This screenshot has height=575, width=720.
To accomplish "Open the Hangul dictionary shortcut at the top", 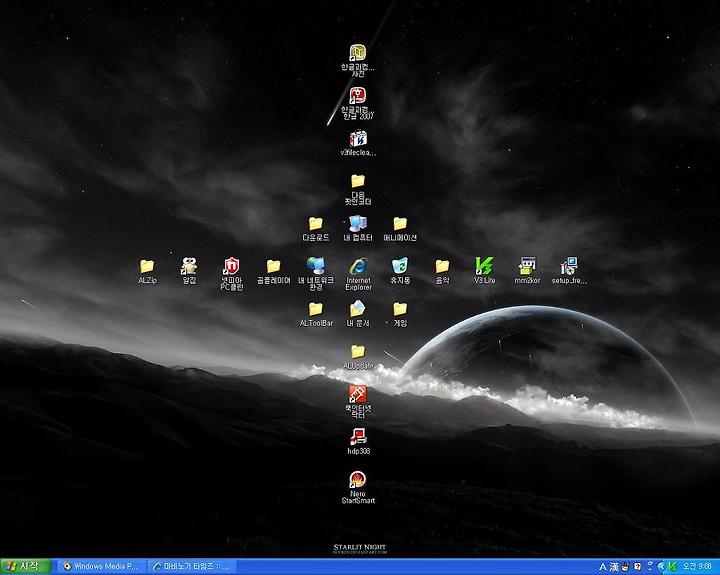I will coord(358,60).
